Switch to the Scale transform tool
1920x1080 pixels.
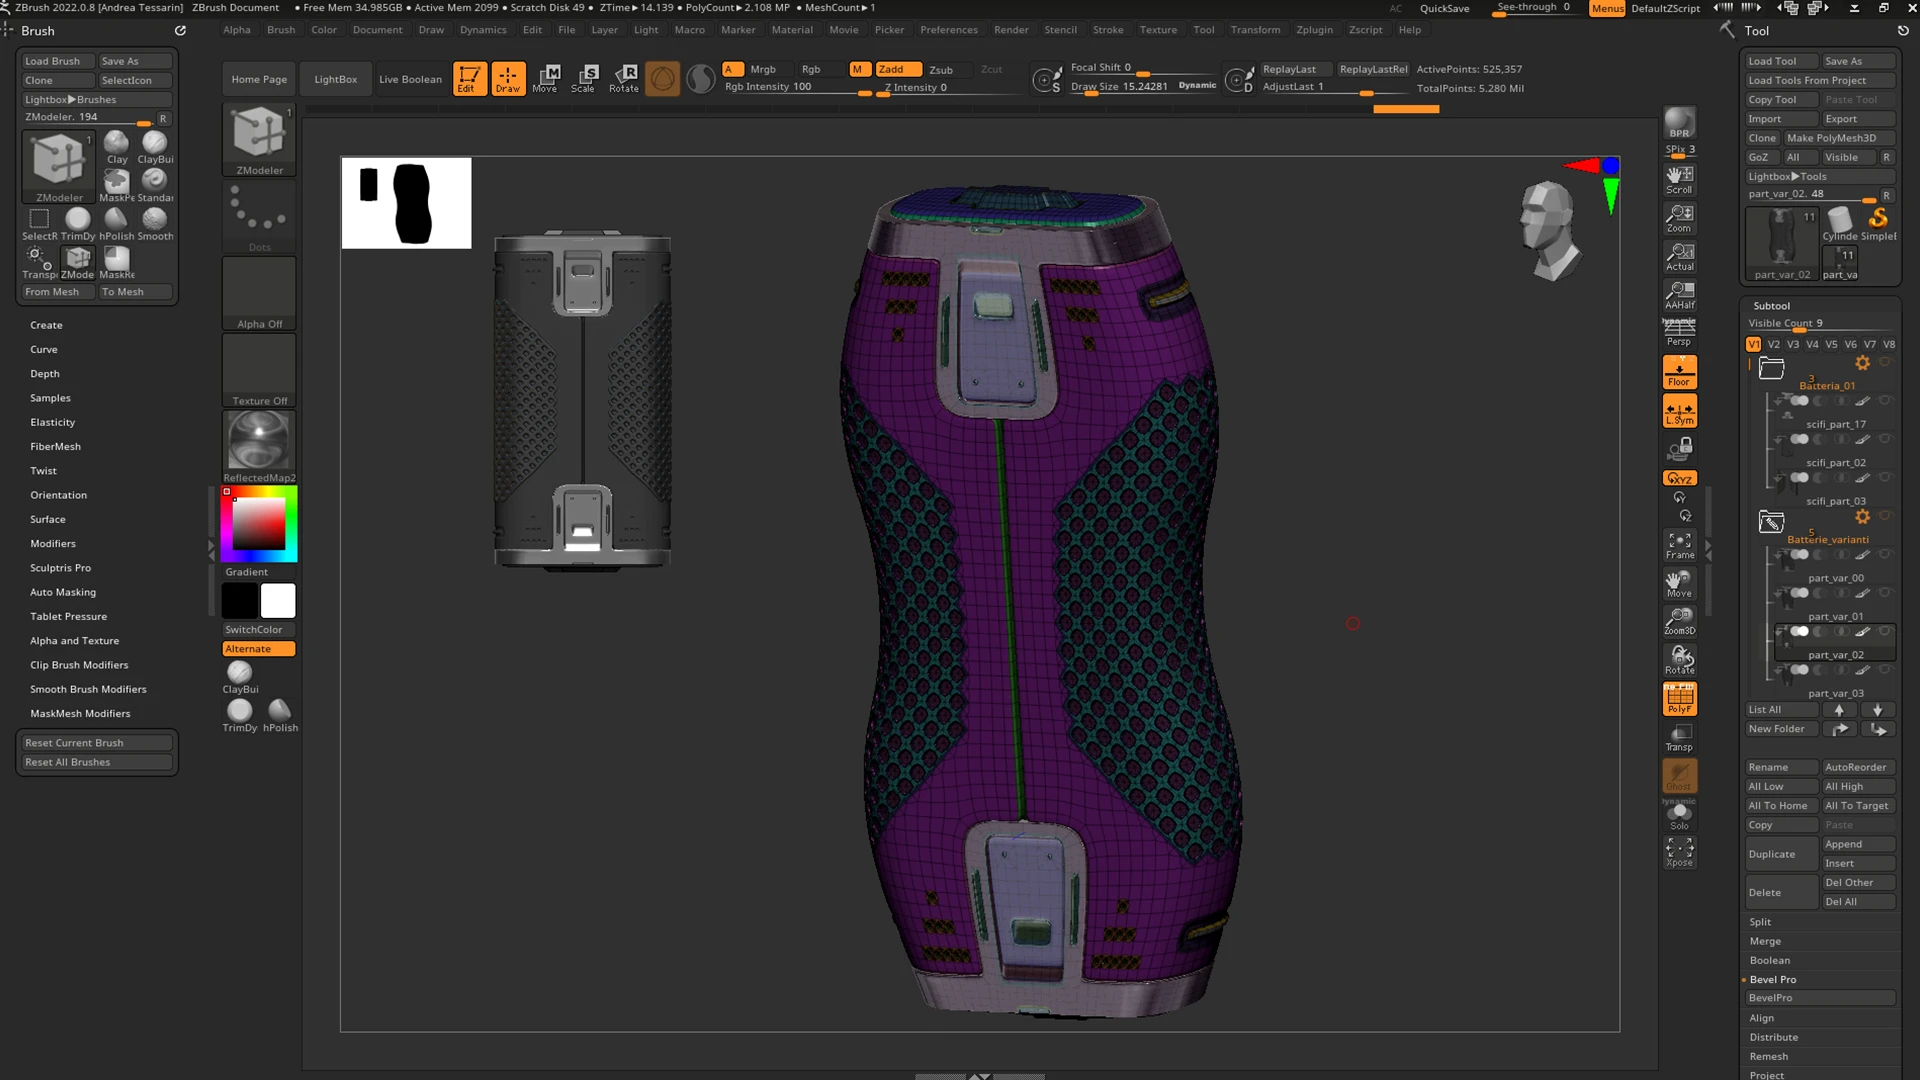coord(584,78)
